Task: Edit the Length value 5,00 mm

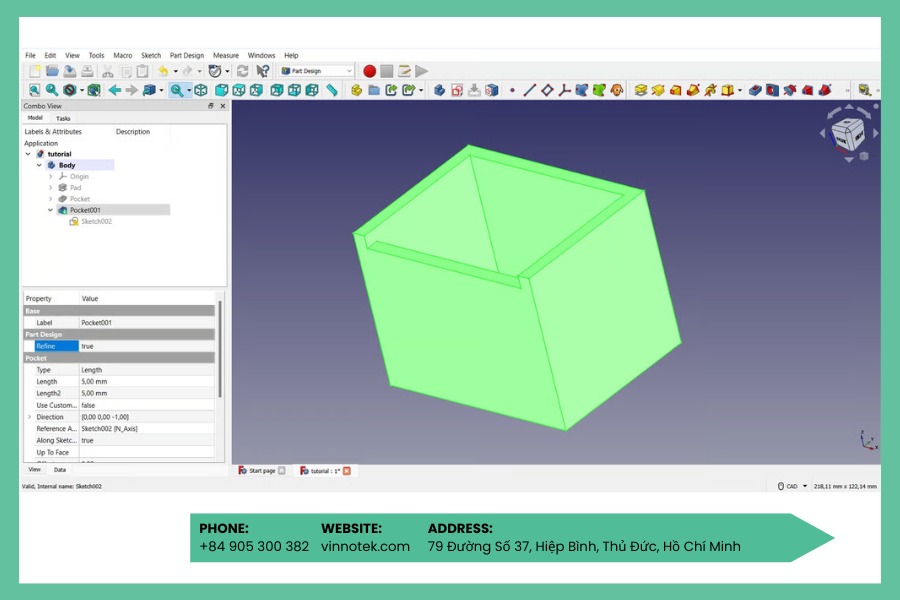Action: (147, 382)
